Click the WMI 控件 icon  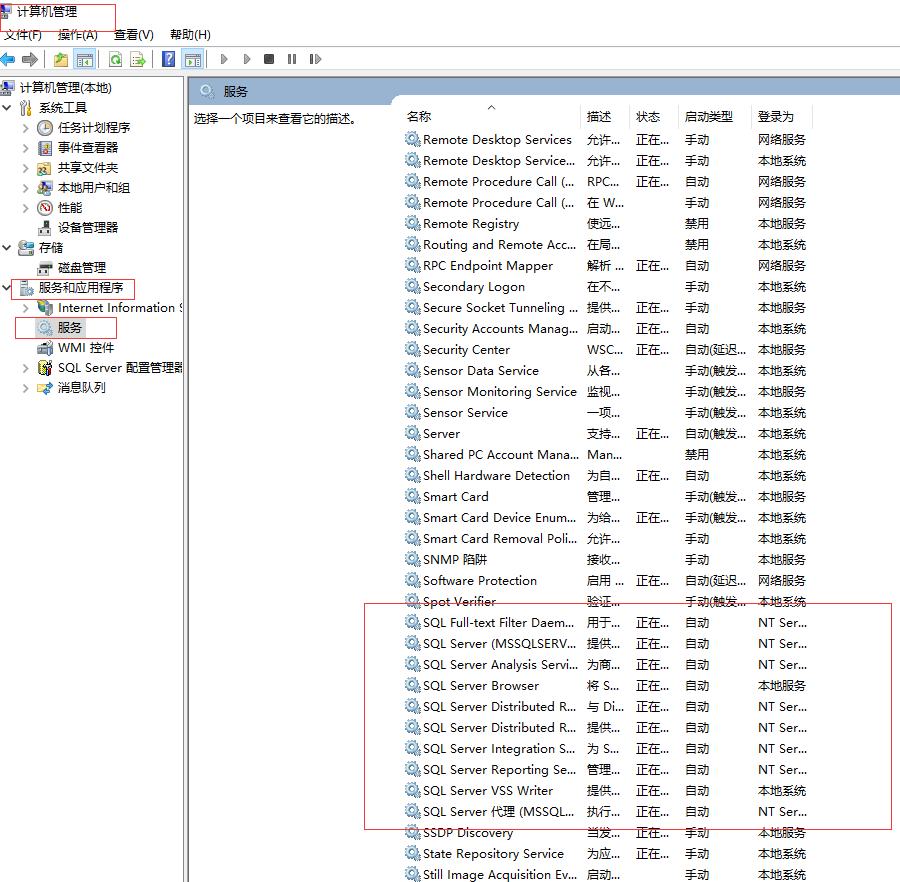click(45, 348)
